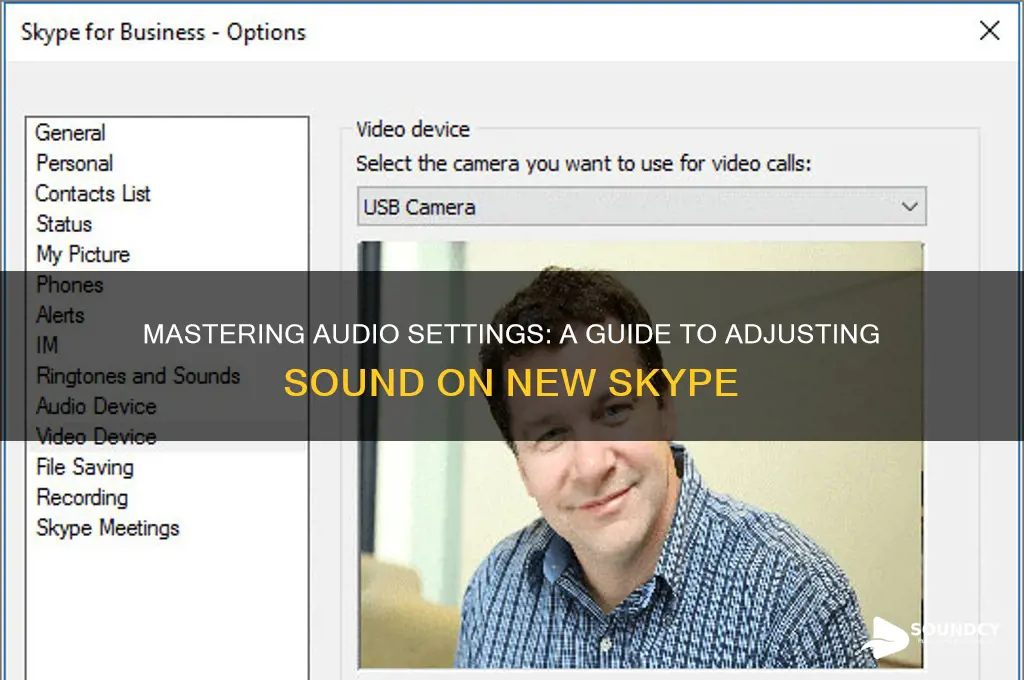This screenshot has width=1024, height=680.
Task: Open Skype Meetings options
Action: click(x=108, y=528)
